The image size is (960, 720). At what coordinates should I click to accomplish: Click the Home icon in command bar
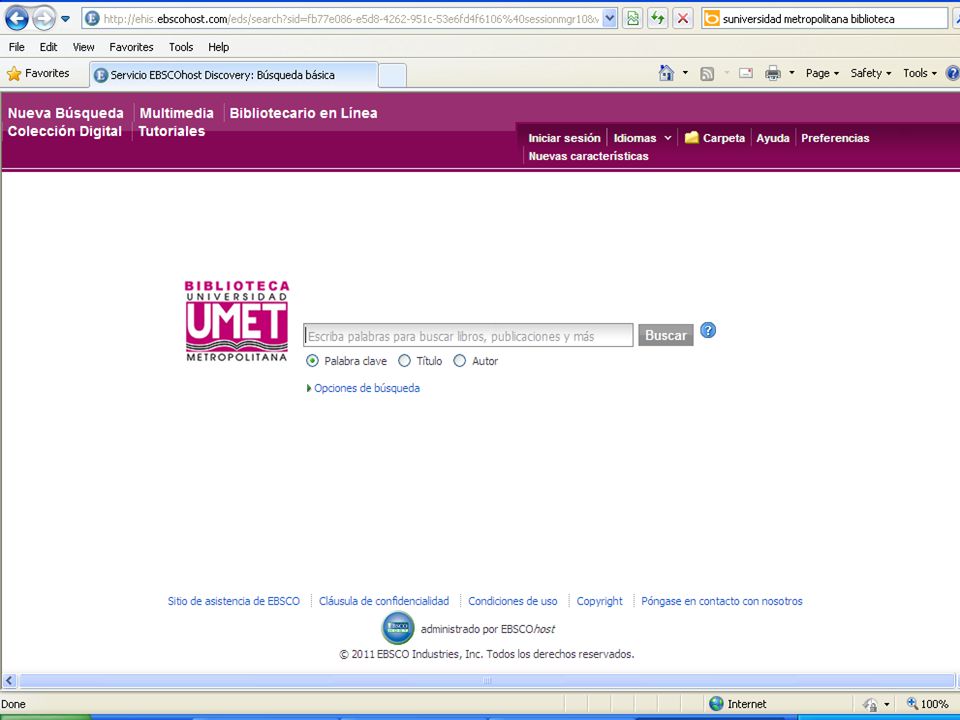pyautogui.click(x=666, y=73)
